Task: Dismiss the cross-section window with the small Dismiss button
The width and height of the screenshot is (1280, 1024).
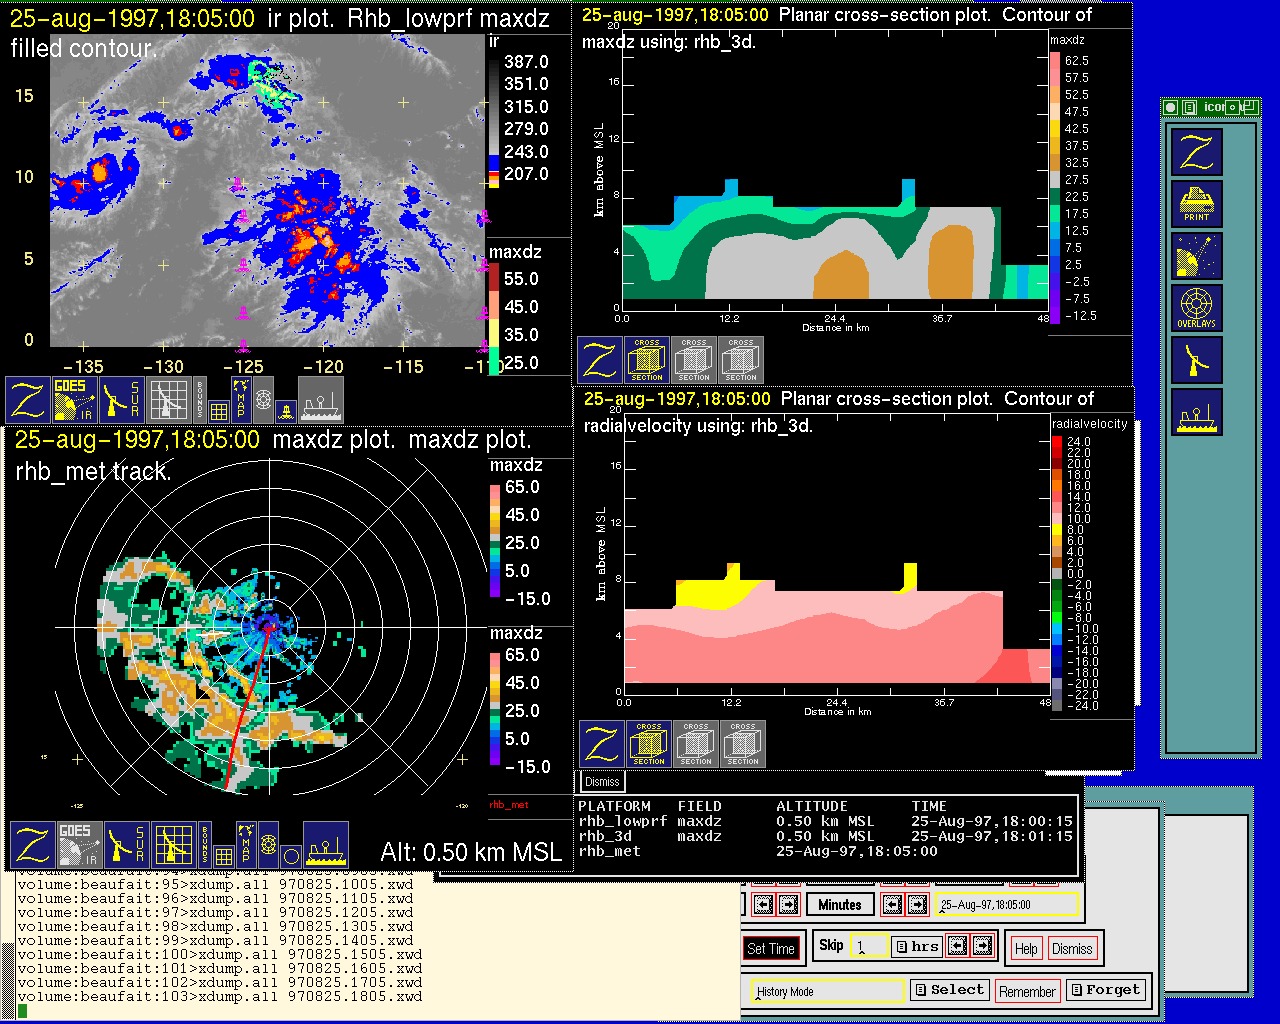Action: coord(602,781)
